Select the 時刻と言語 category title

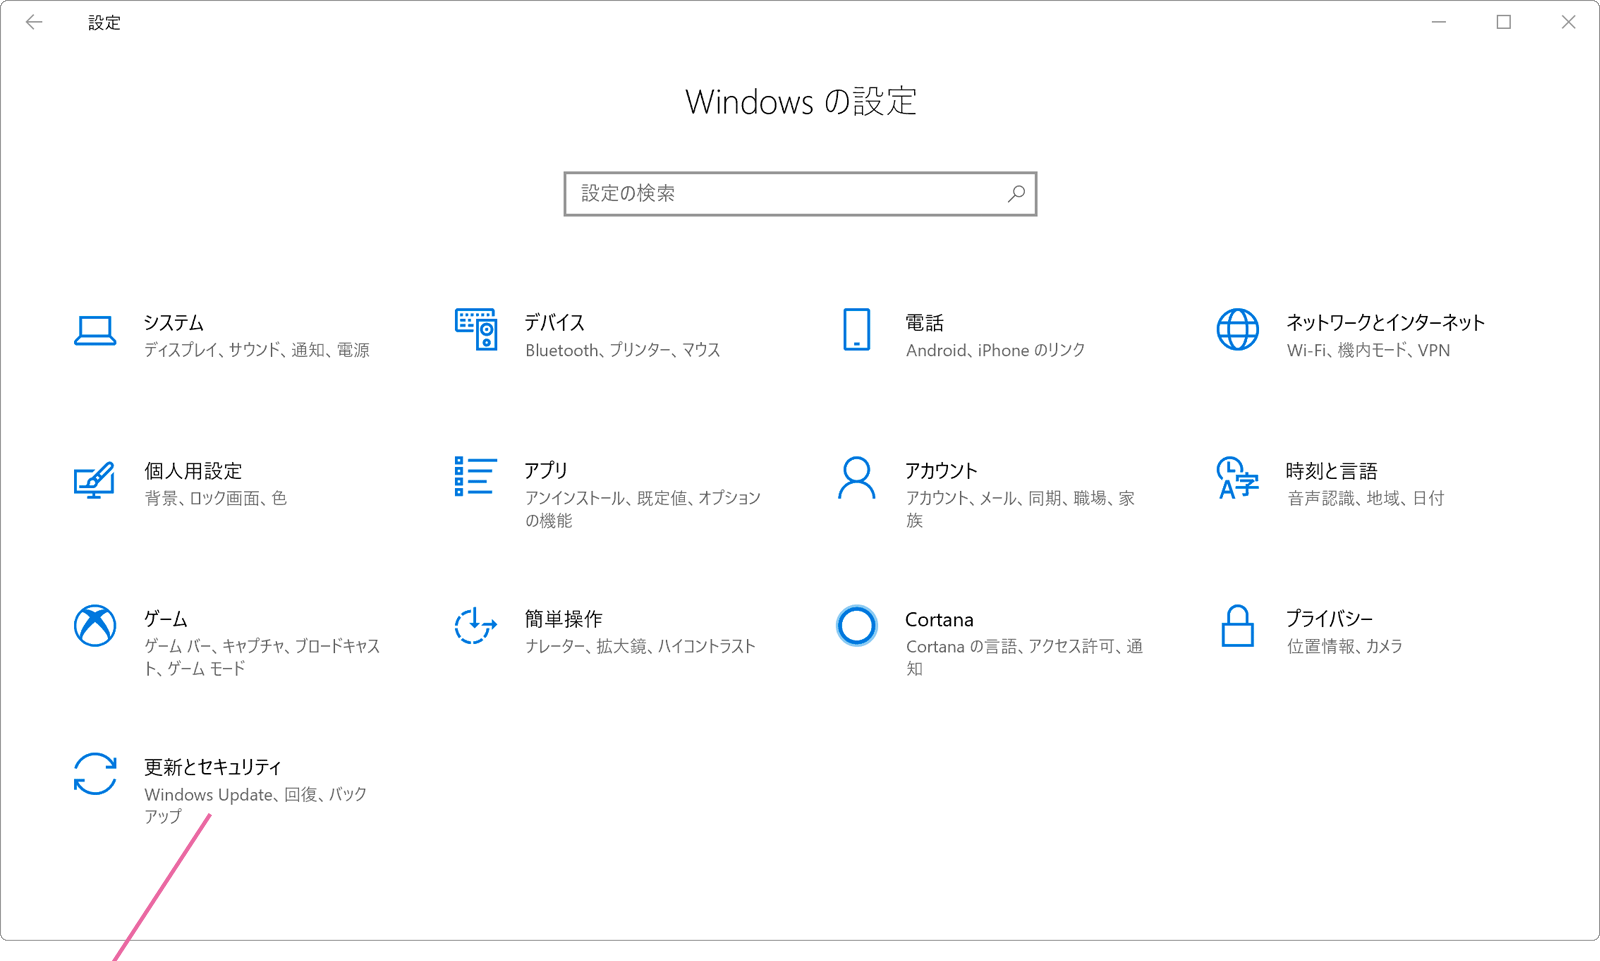coord(1332,471)
